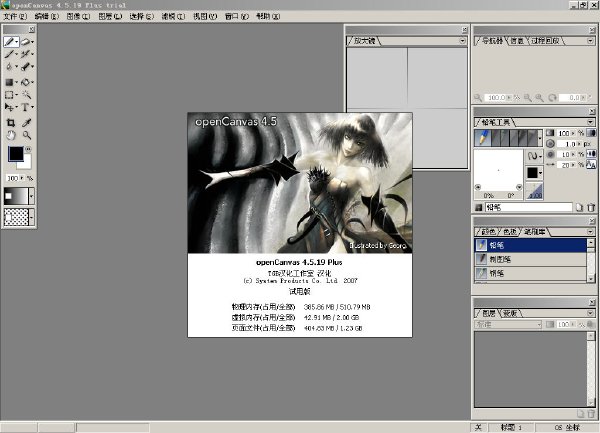Image resolution: width=600 pixels, height=433 pixels.
Task: Pick the Eyedropper tool
Action: tap(26, 122)
